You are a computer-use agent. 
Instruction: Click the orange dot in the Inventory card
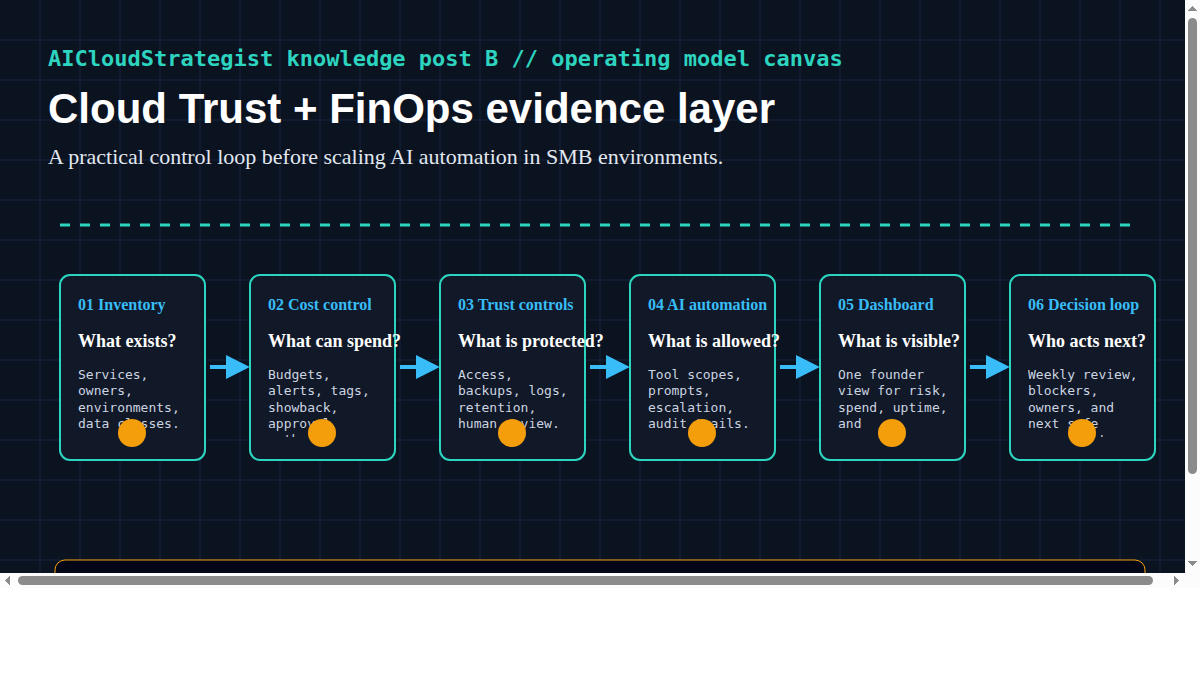click(132, 433)
